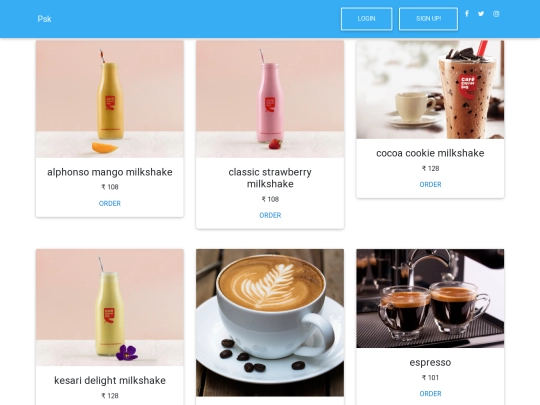Order the classic strawberry milkshake
This screenshot has width=540, height=405.
270,215
